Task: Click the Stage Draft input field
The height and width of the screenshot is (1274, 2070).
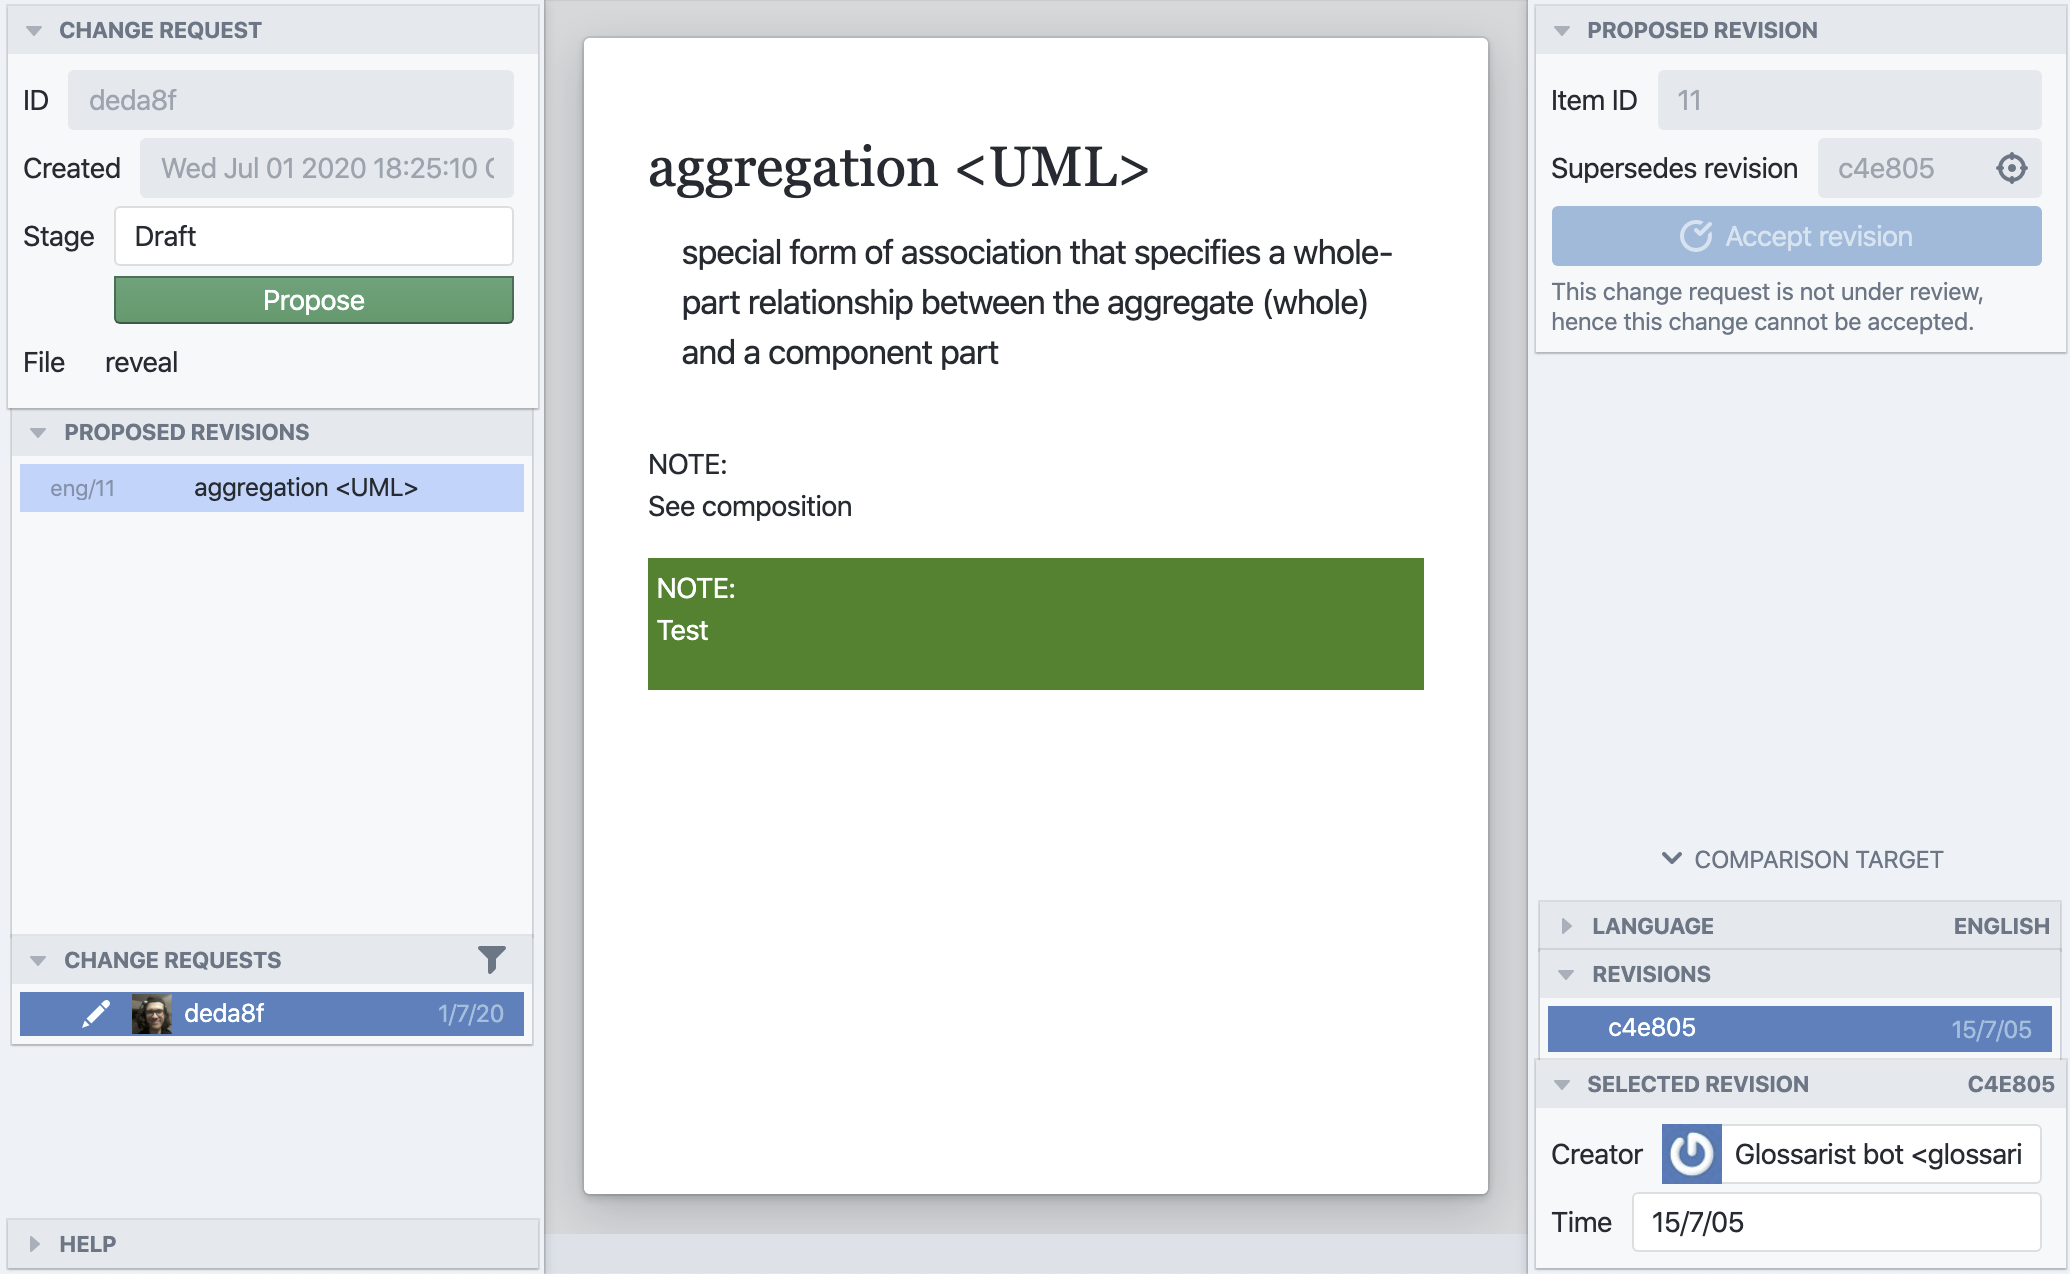Action: point(314,236)
